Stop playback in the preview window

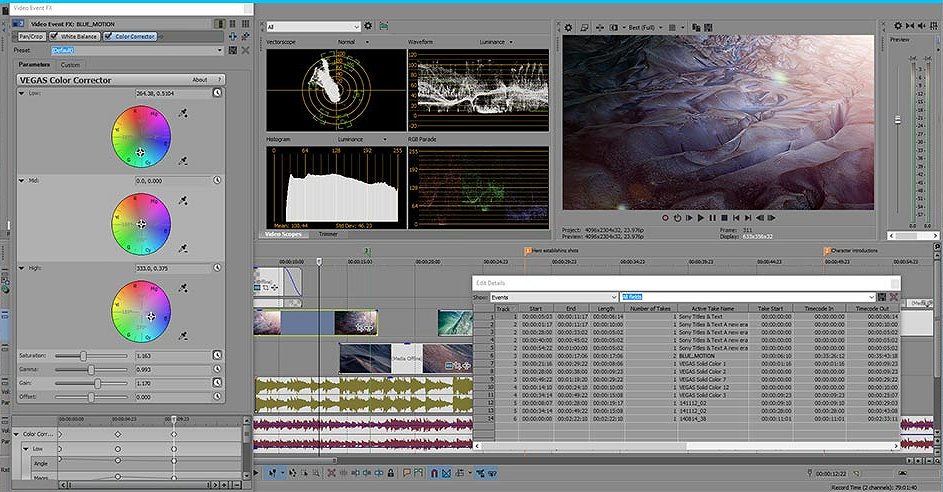click(x=724, y=218)
